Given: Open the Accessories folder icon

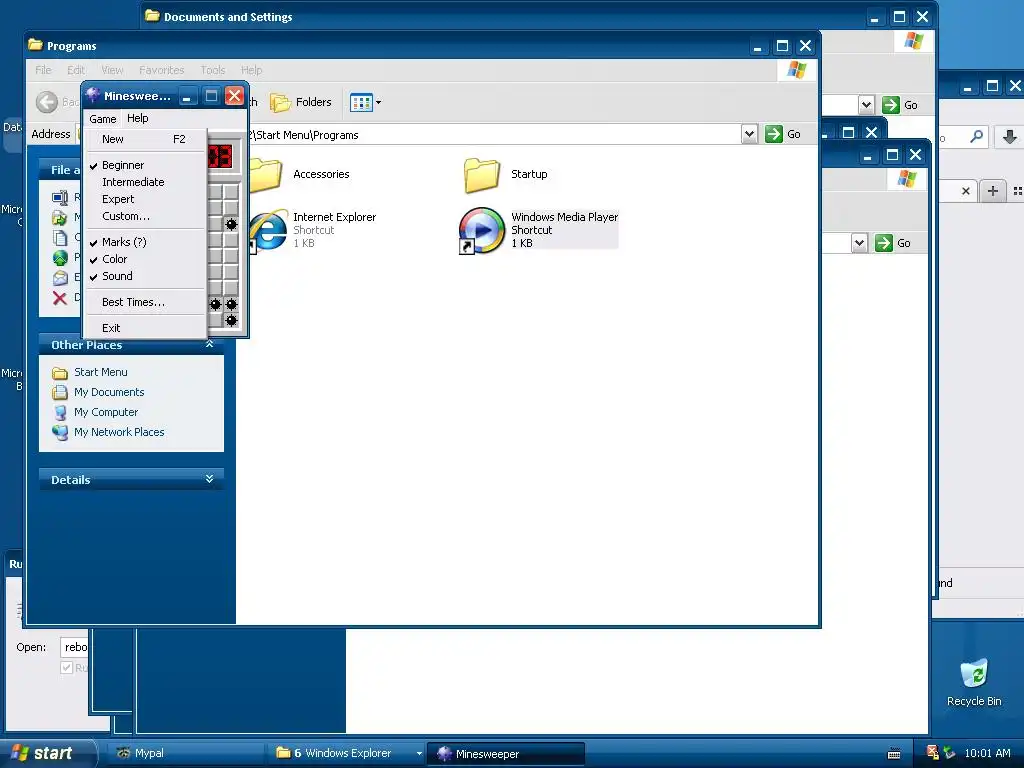Looking at the screenshot, I should pos(266,174).
